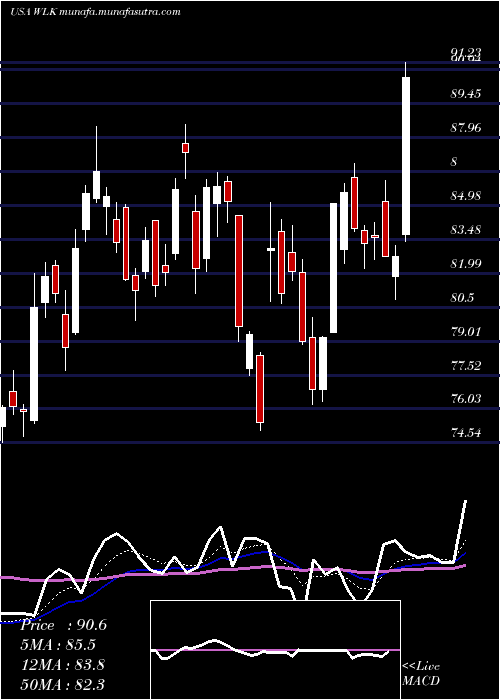Click the tall final white candlestick near 90
This screenshot has height=700, width=500.
406,156
